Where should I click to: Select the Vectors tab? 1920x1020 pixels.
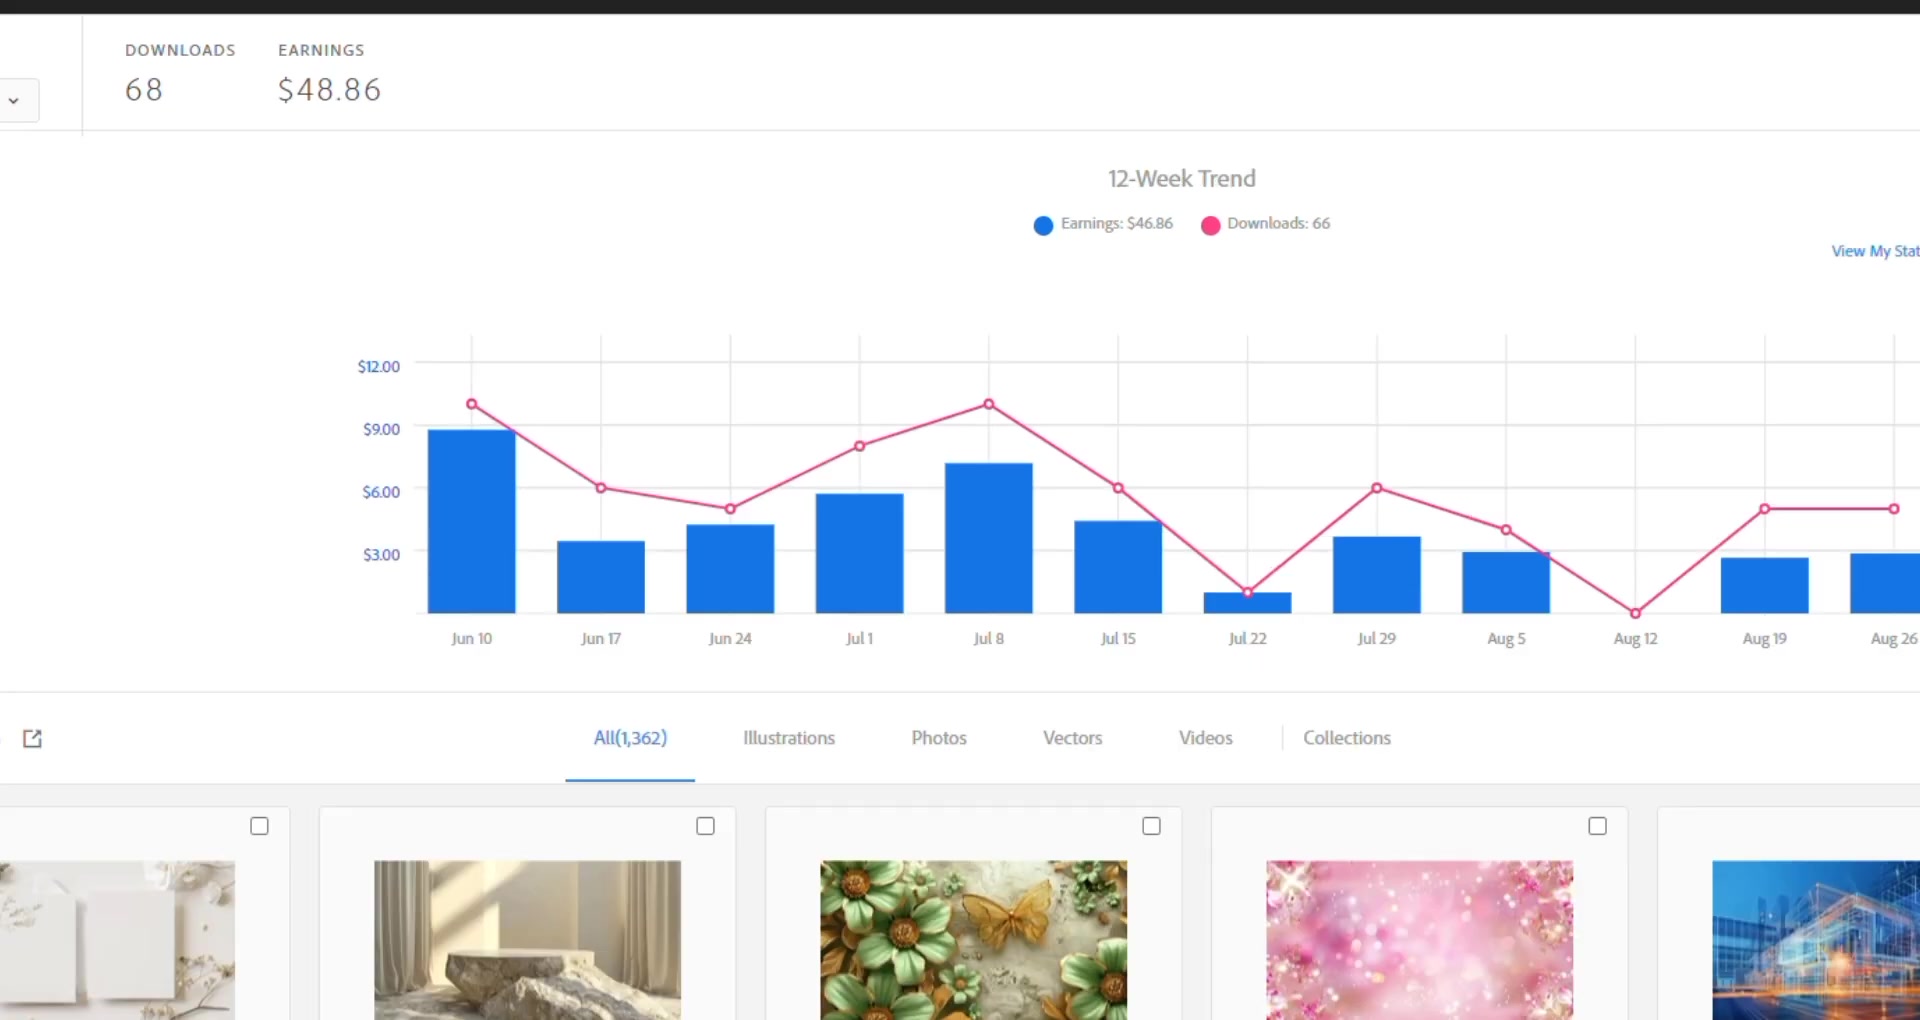tap(1072, 738)
